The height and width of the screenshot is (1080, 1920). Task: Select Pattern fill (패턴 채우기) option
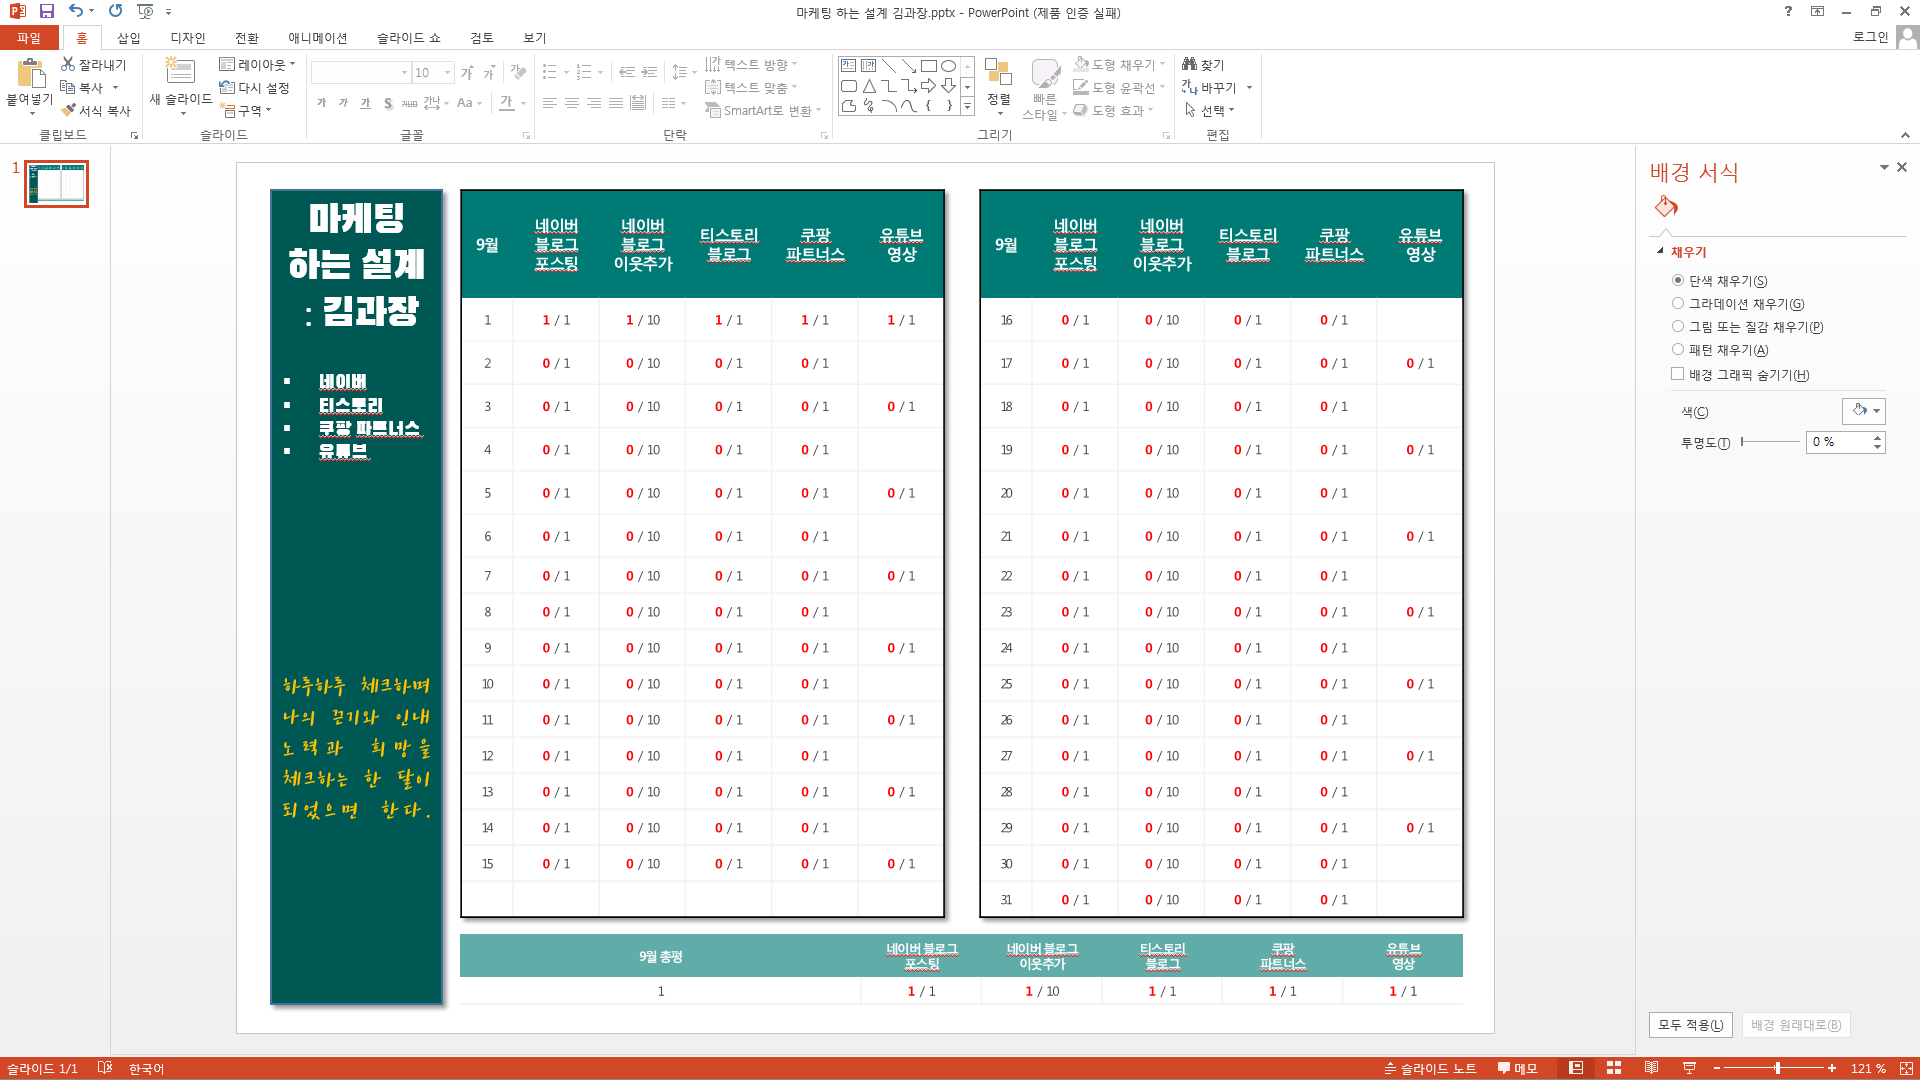pyautogui.click(x=1678, y=350)
